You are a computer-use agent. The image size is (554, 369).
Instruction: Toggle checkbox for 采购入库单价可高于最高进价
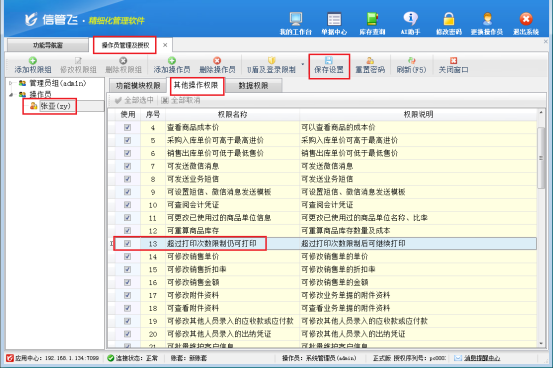[128, 140]
